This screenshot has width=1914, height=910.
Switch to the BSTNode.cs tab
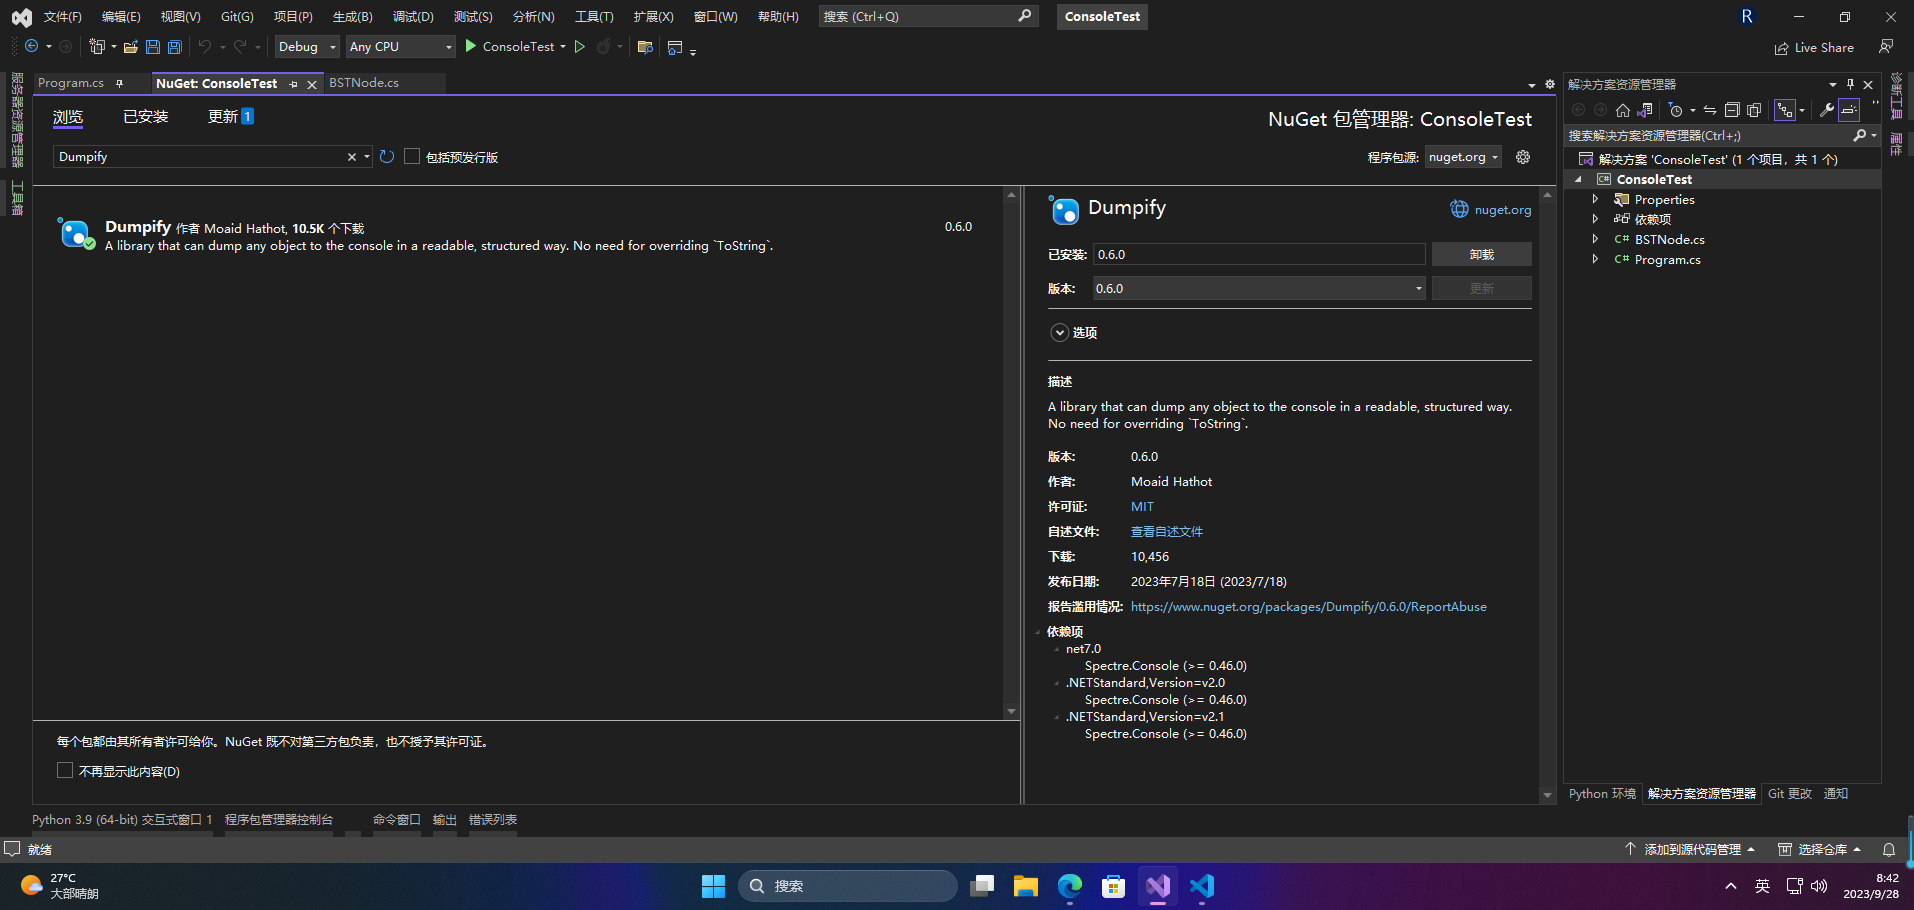[x=364, y=83]
